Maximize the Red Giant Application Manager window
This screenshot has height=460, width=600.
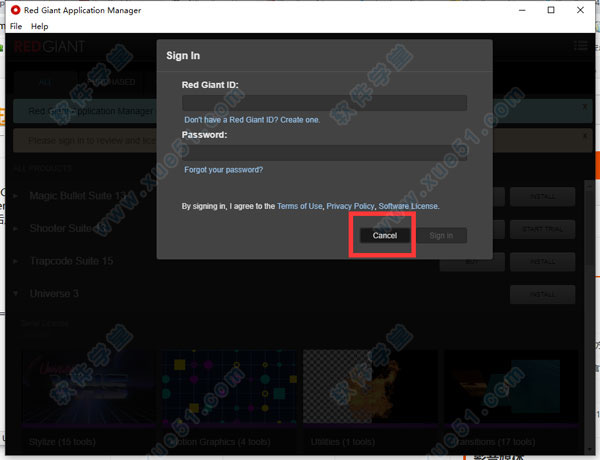551,10
